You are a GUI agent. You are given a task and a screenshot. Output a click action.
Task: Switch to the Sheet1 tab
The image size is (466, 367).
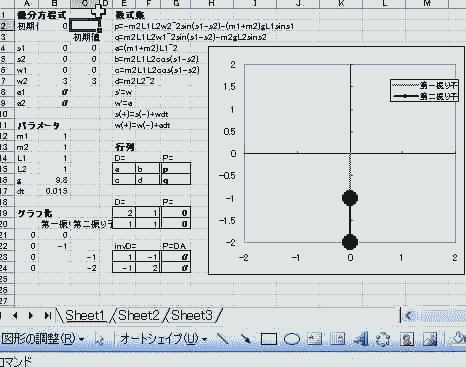coord(85,315)
